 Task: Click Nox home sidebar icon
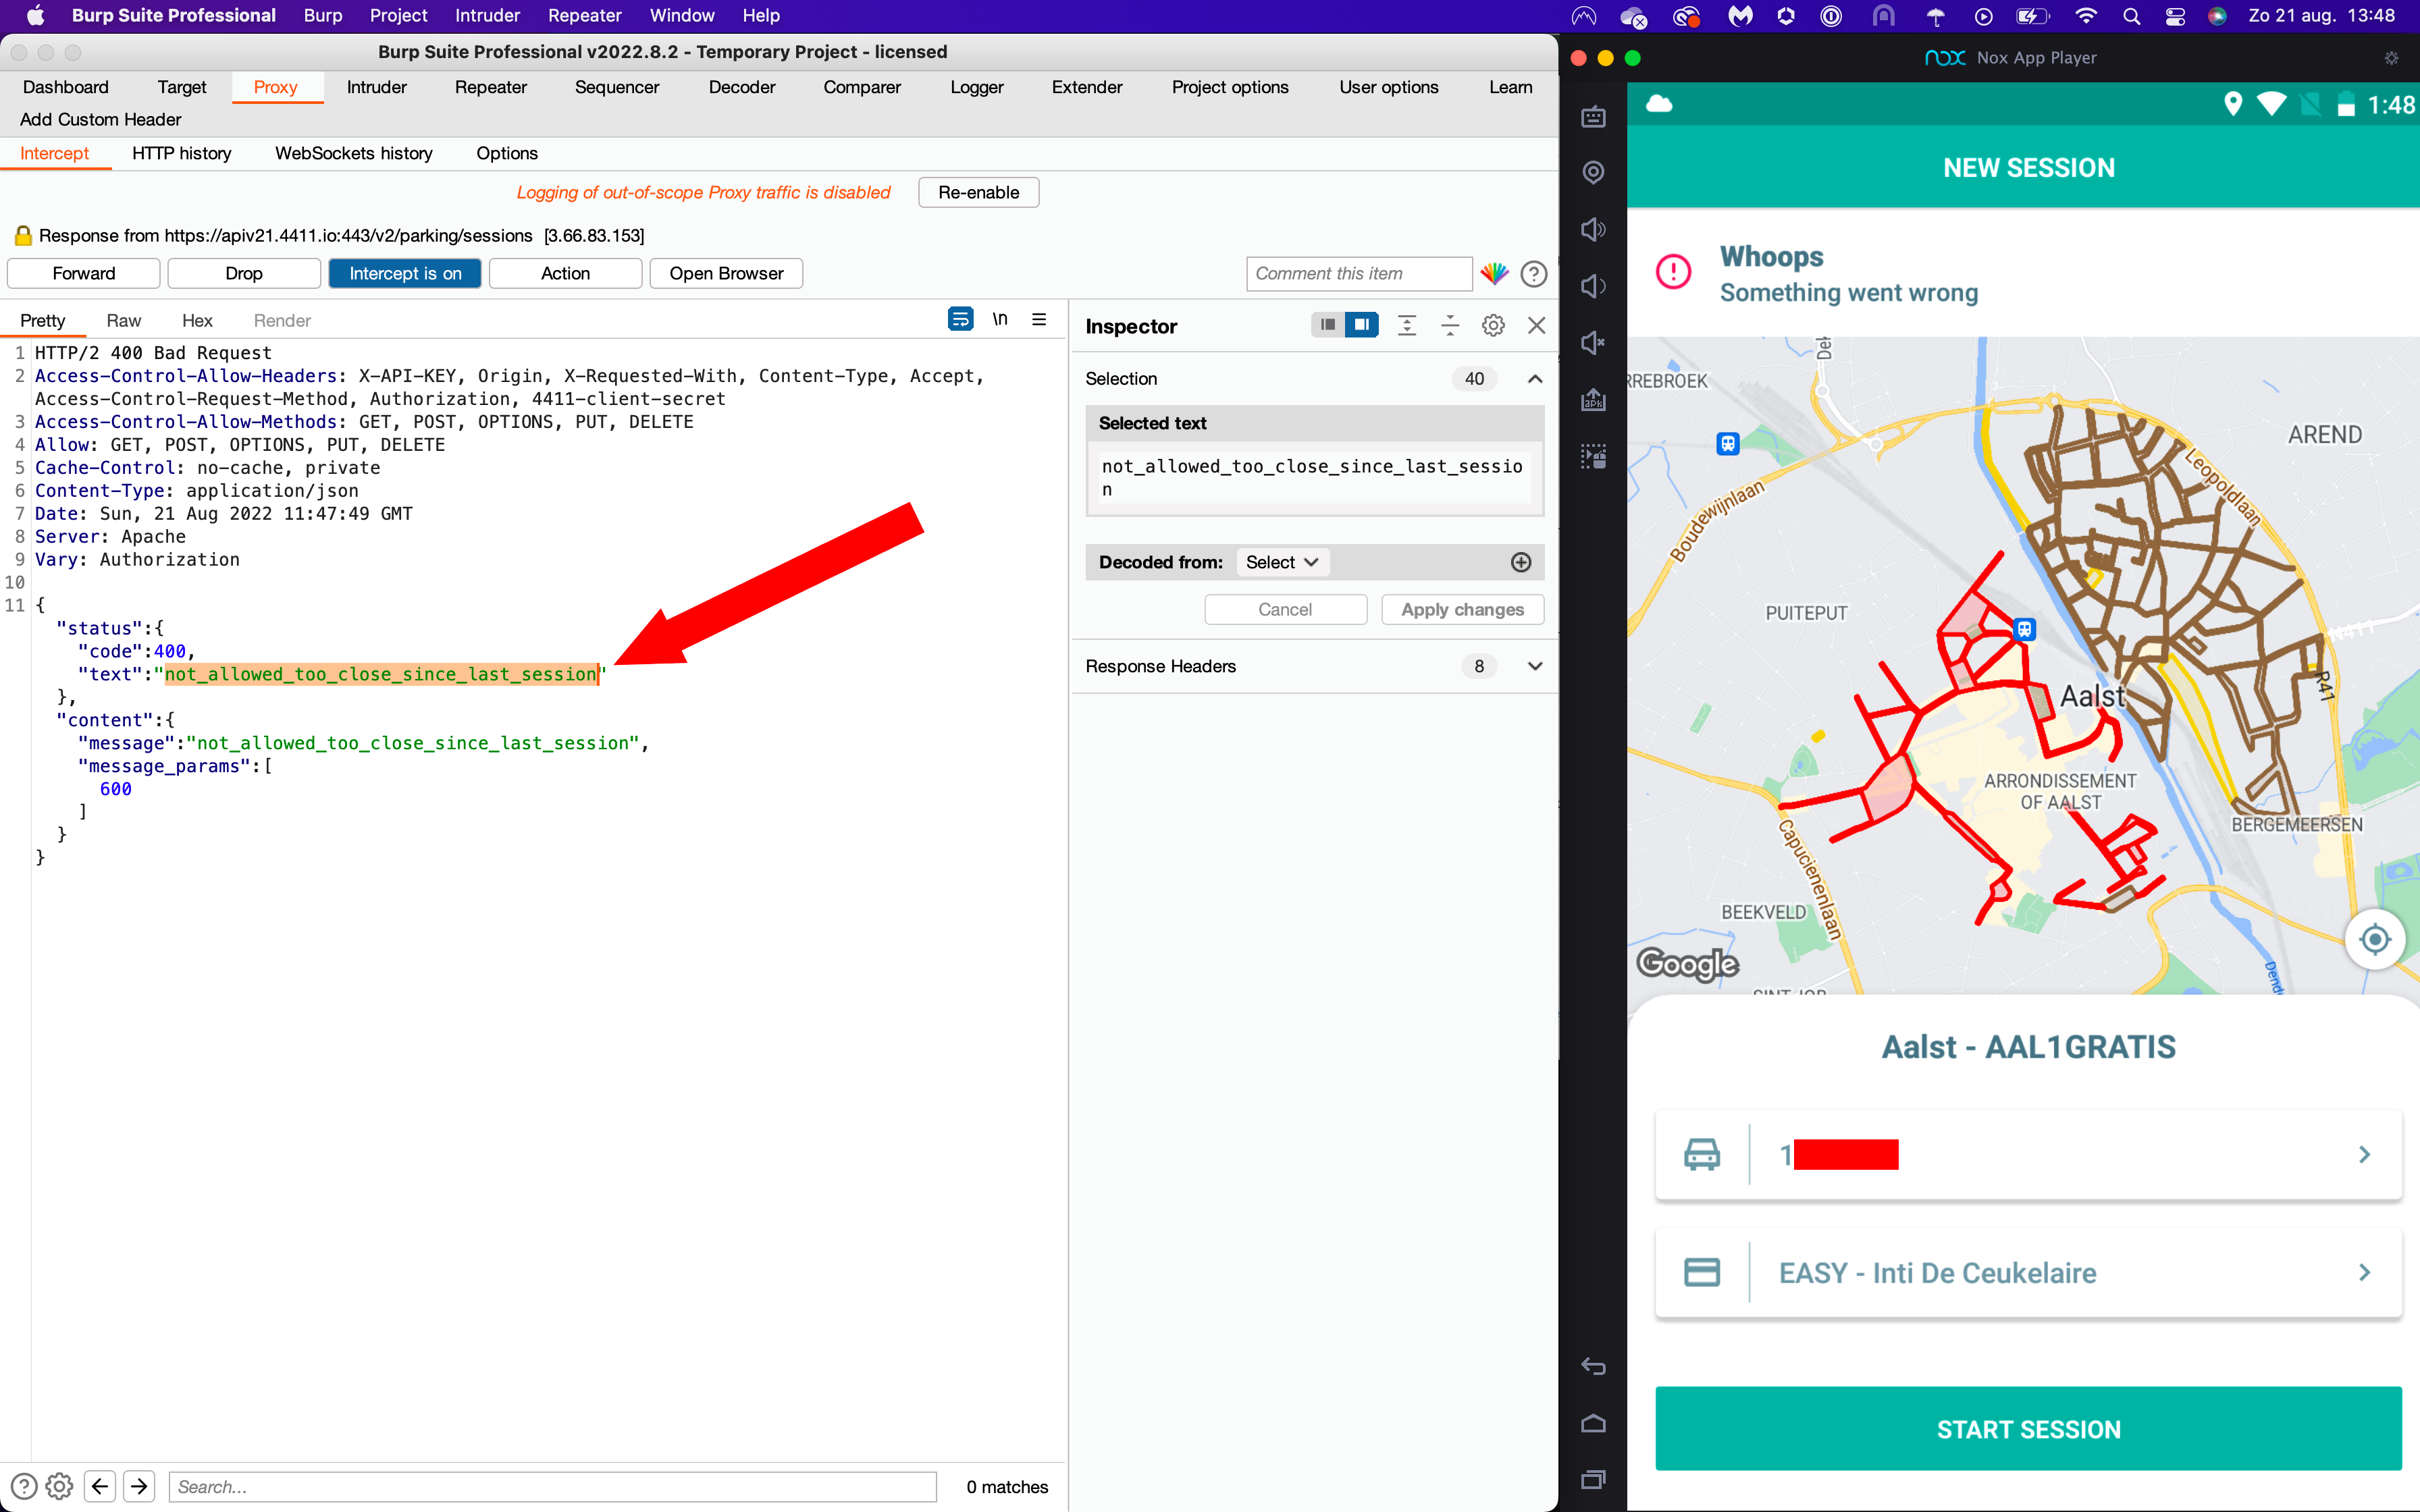click(x=1593, y=1423)
